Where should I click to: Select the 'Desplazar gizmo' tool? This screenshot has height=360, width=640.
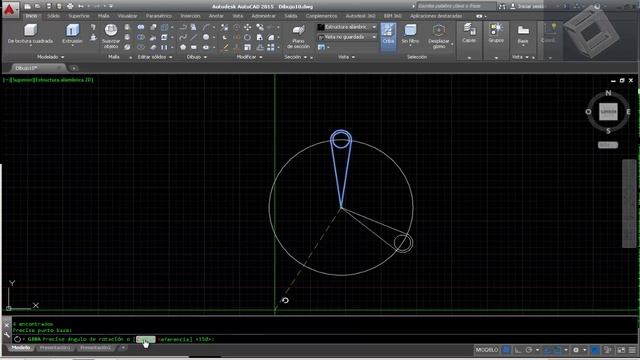click(x=439, y=36)
